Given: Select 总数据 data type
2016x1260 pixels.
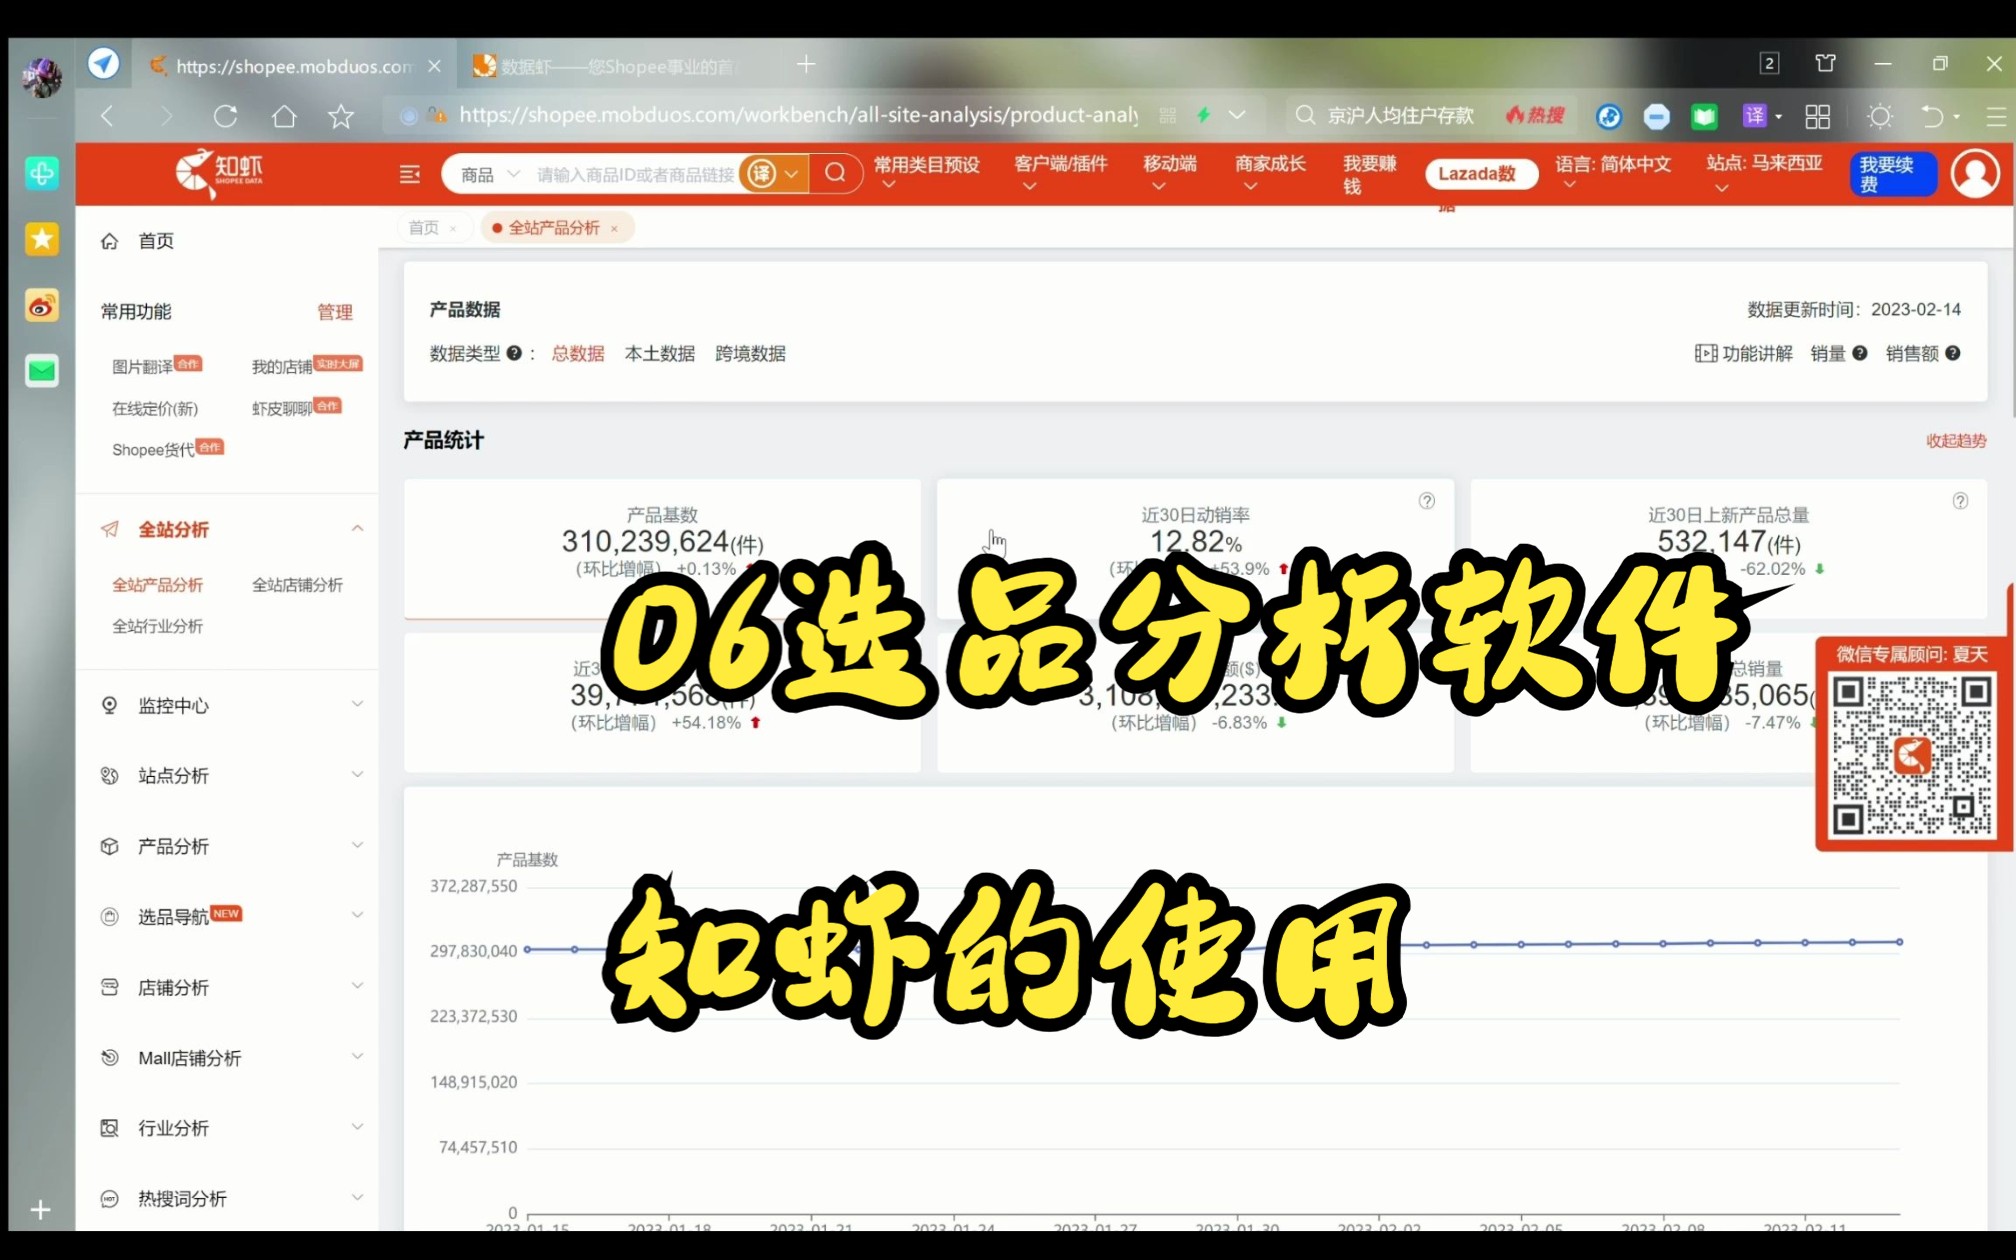Looking at the screenshot, I should [x=578, y=353].
